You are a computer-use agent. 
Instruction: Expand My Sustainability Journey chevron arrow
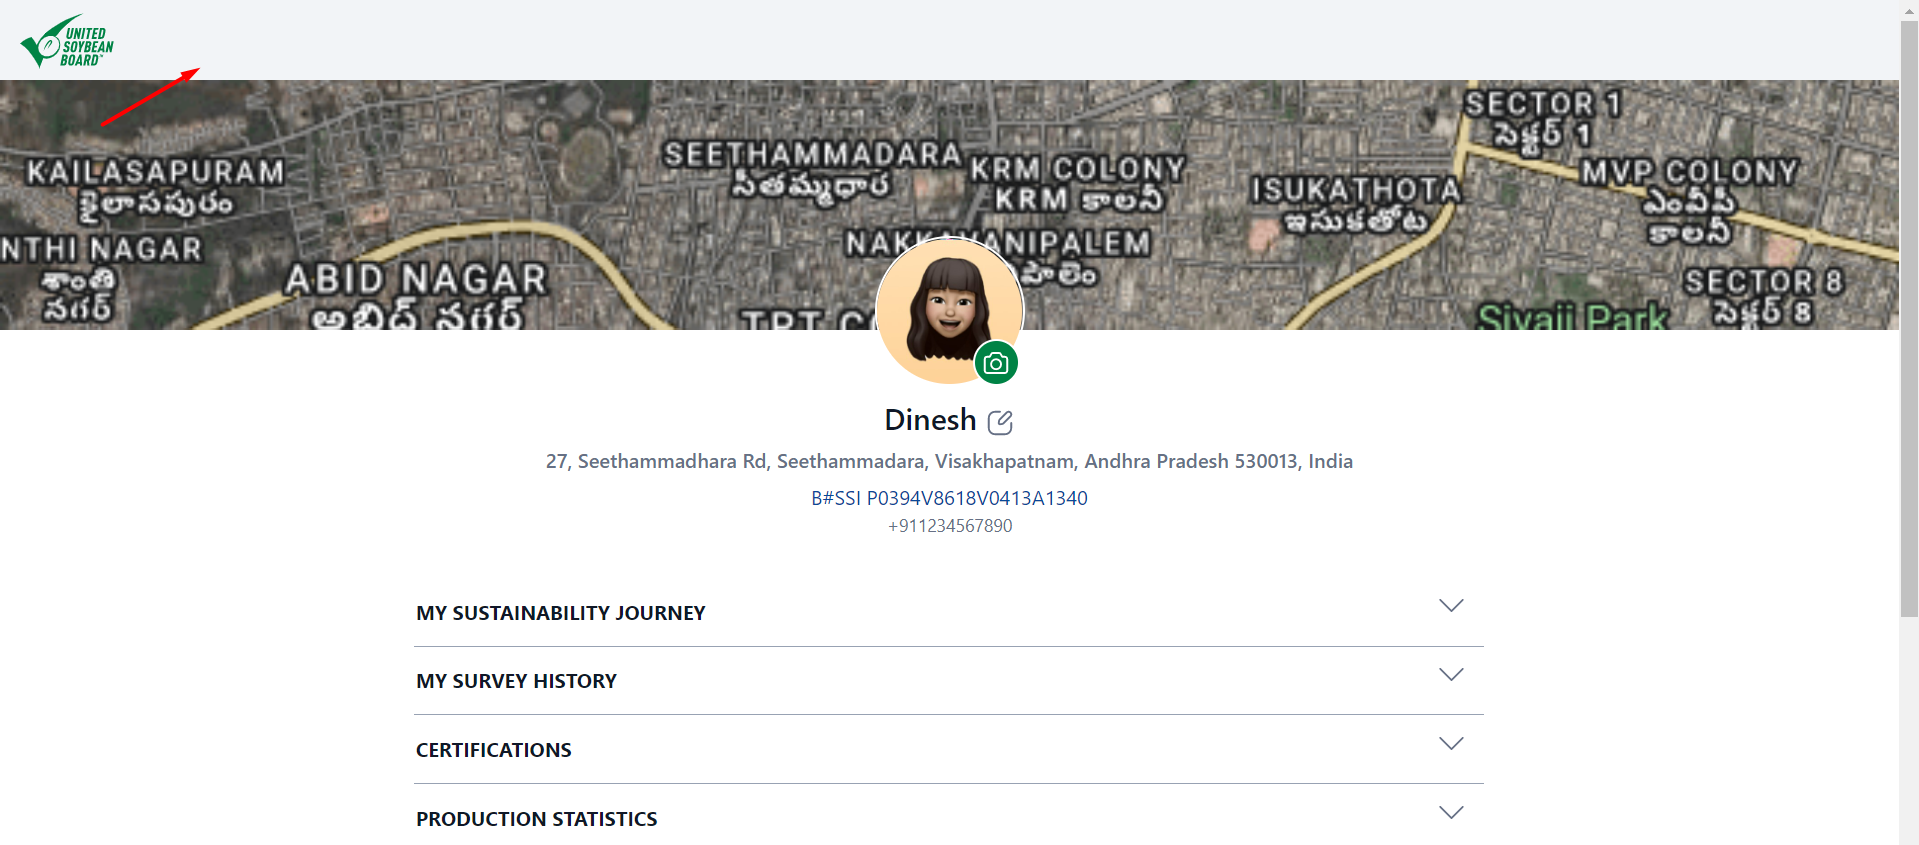tap(1451, 606)
